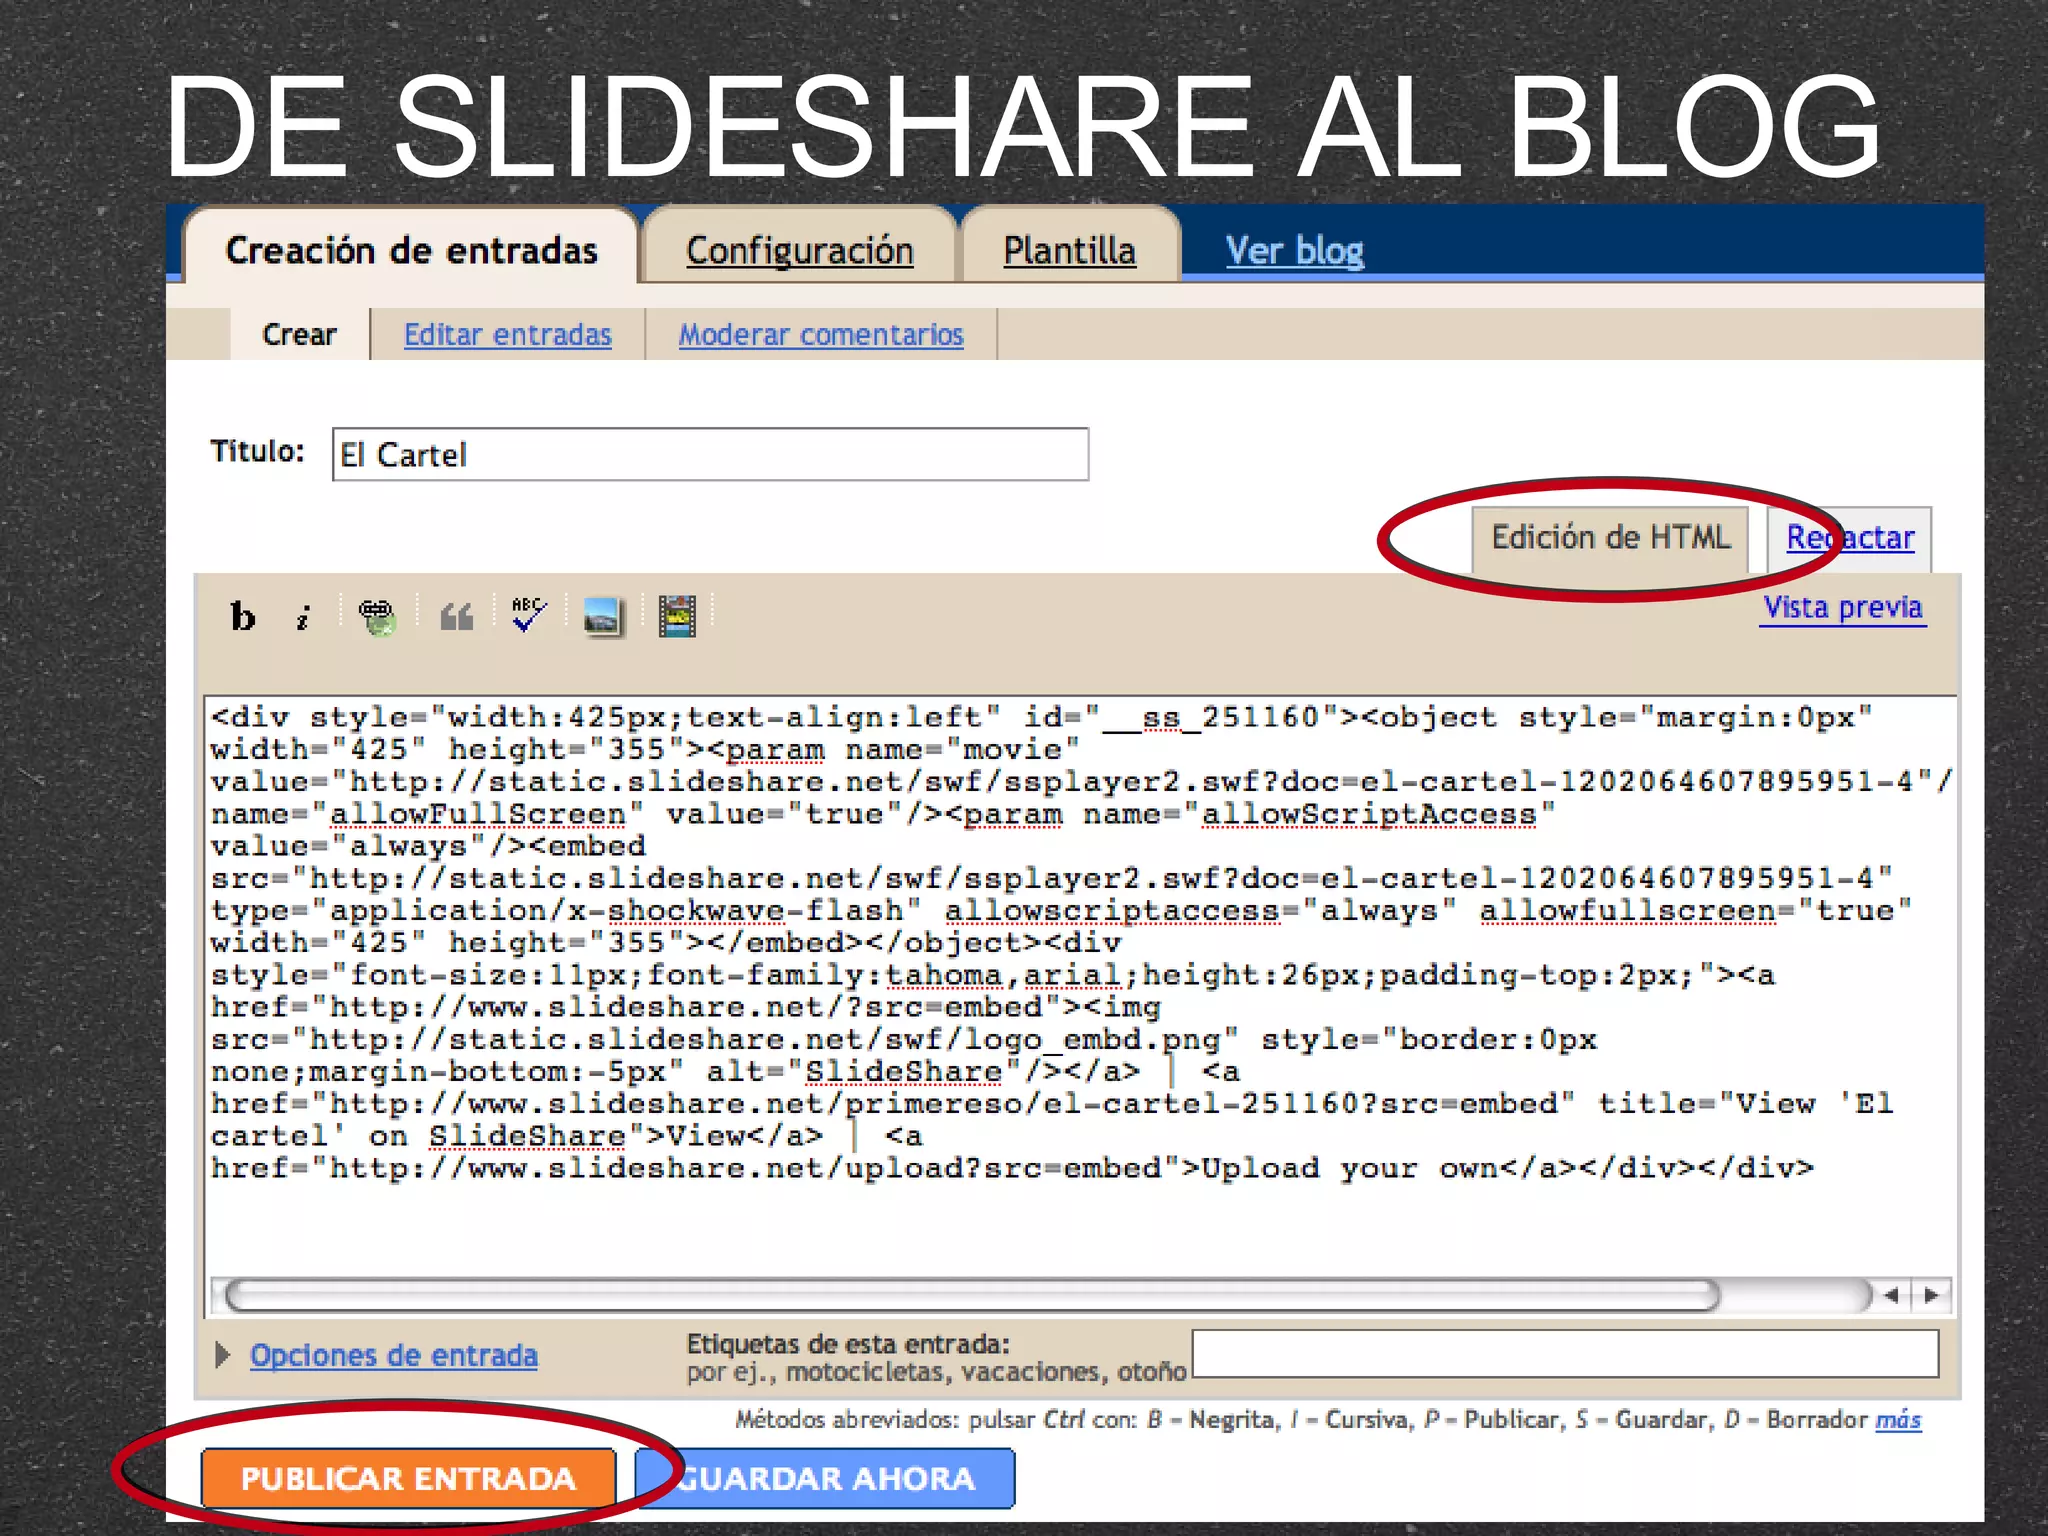Click the GUARDAR AHORA button
This screenshot has height=1536, width=2048.
click(825, 1478)
